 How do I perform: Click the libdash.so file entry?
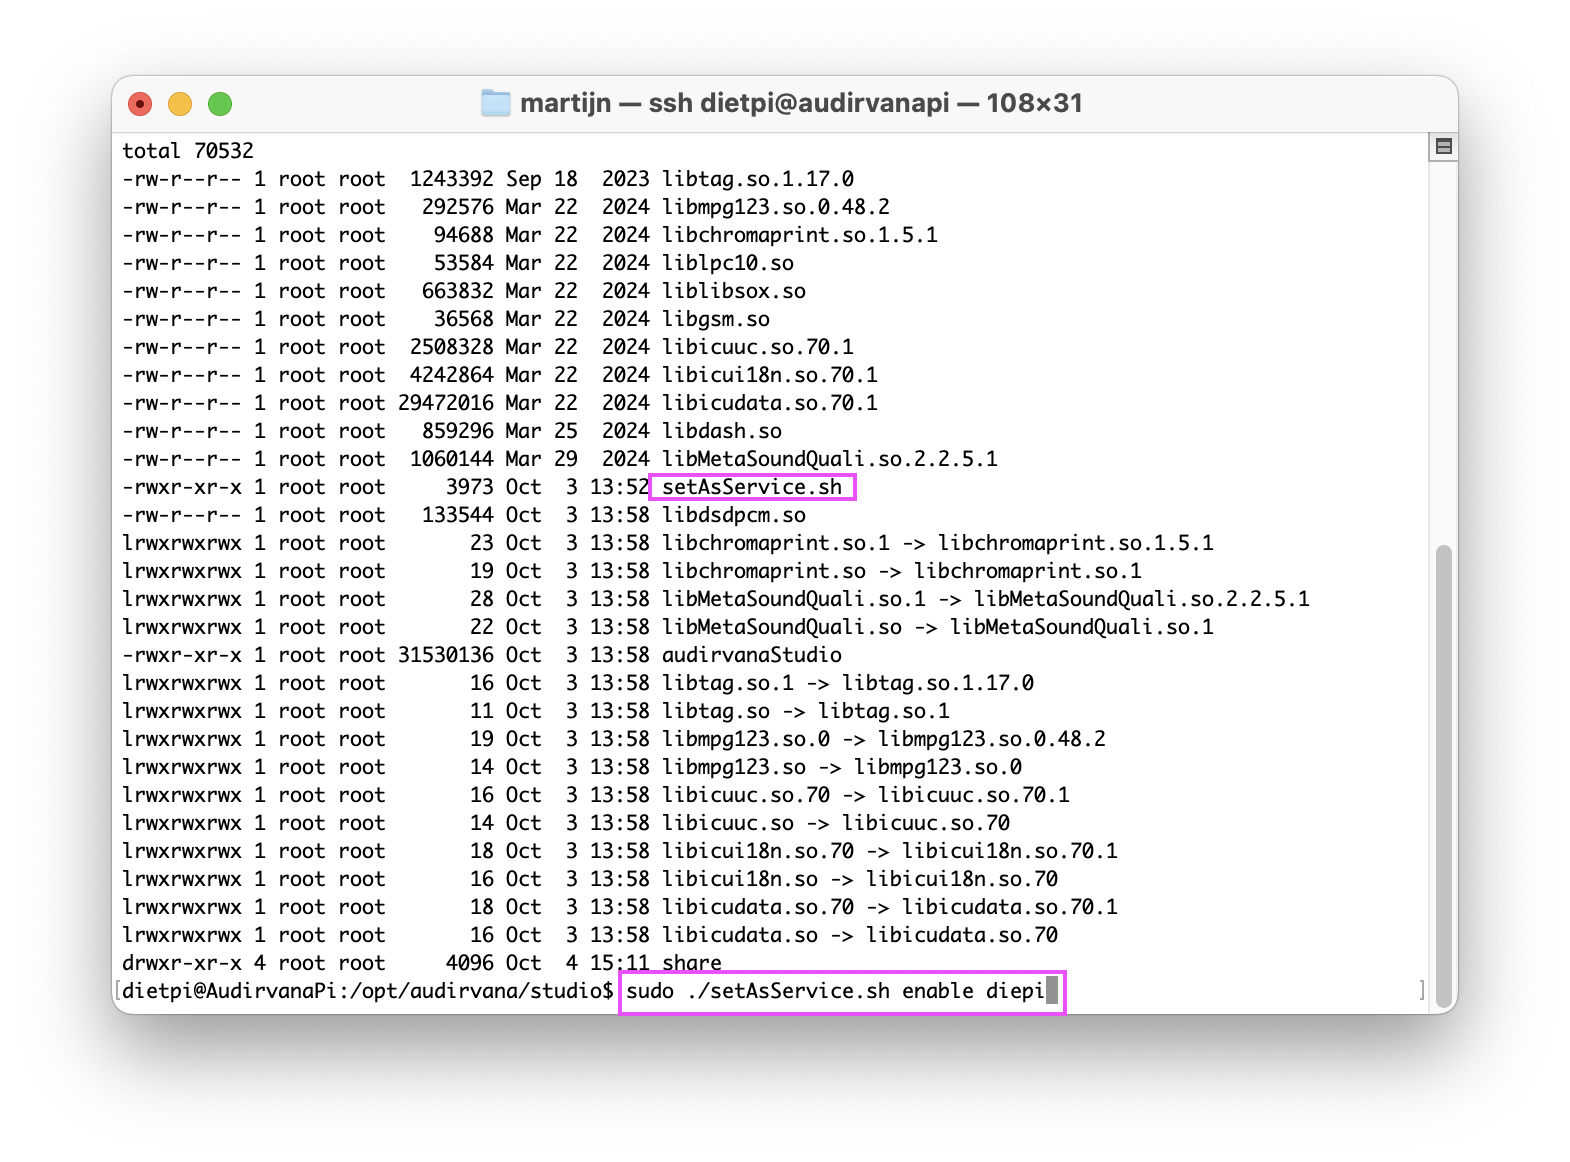pyautogui.click(x=722, y=431)
